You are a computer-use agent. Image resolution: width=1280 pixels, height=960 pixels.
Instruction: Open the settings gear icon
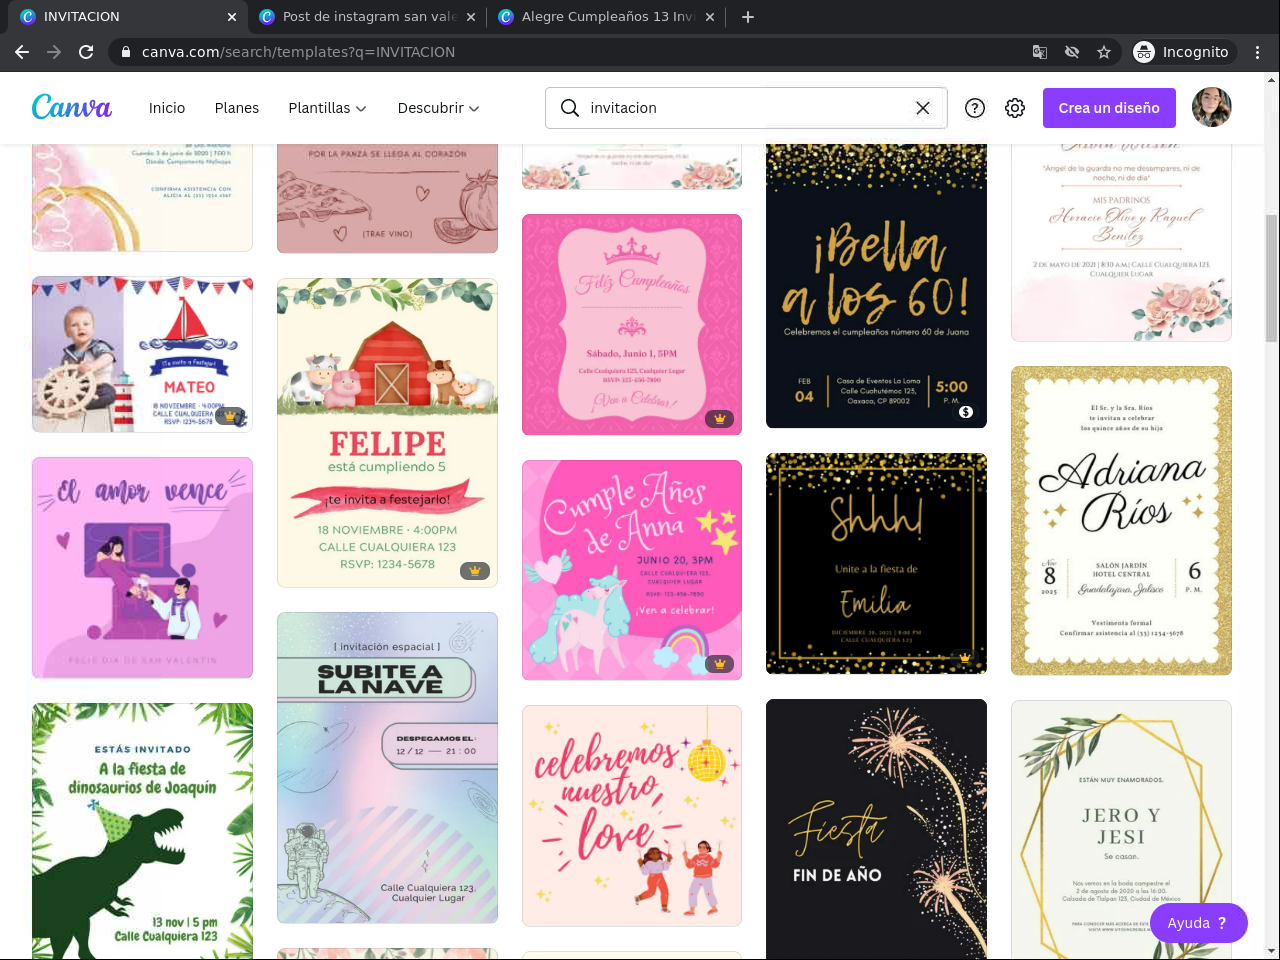[1015, 108]
